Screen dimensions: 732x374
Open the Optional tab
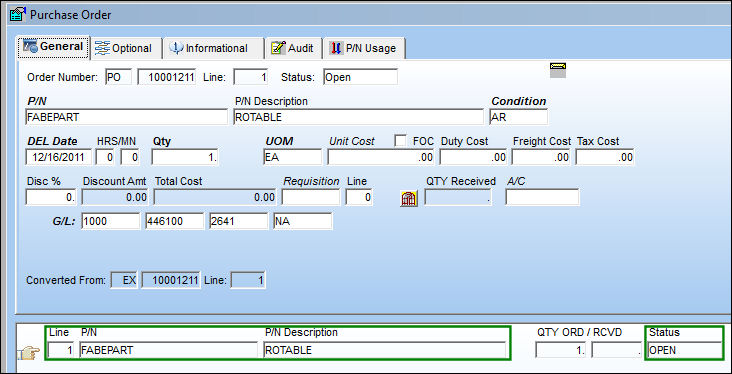124,48
